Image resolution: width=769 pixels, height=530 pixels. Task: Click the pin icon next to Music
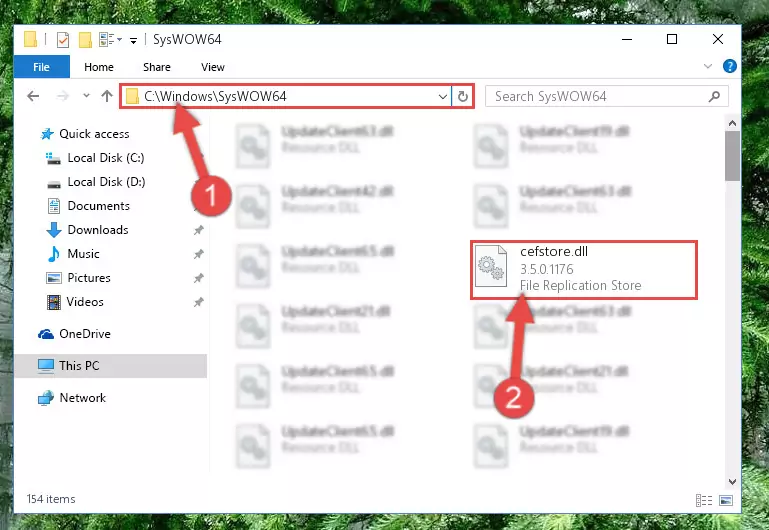click(x=198, y=254)
